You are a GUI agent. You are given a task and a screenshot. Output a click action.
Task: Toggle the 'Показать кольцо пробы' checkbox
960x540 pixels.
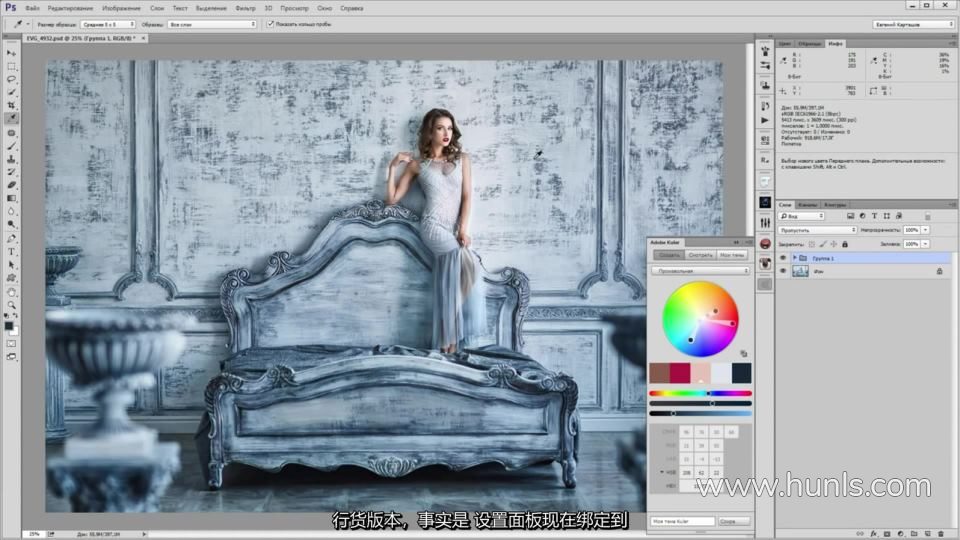(270, 23)
